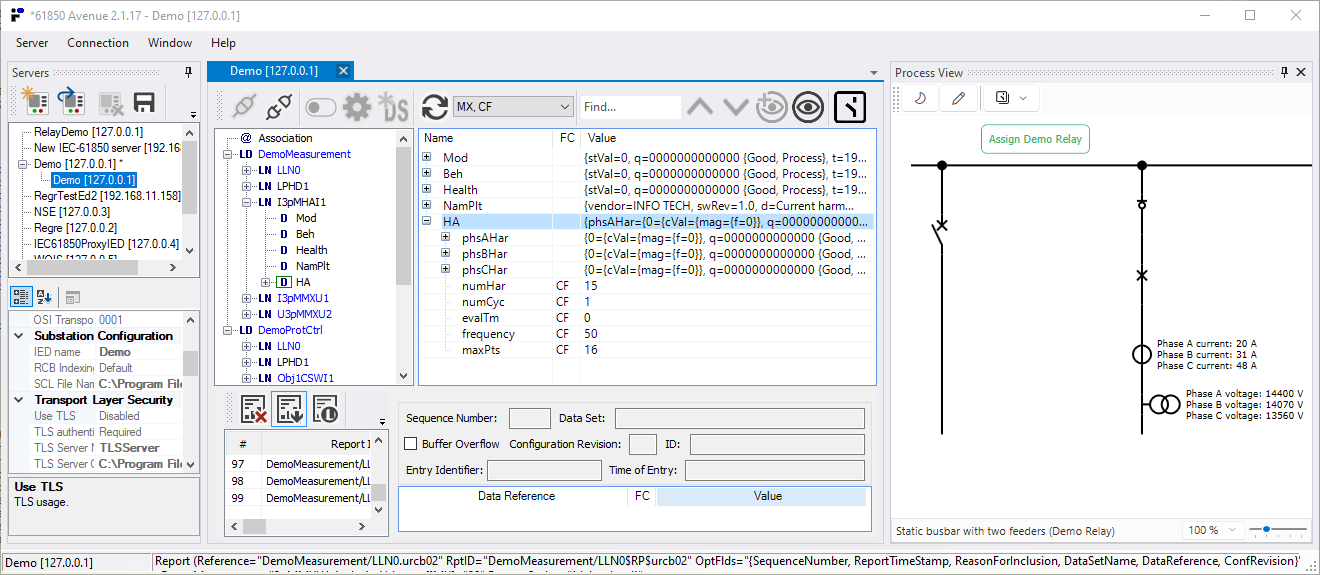Check the Buffer Overflow checkbox
Image resolution: width=1320 pixels, height=575 pixels.
[x=410, y=444]
